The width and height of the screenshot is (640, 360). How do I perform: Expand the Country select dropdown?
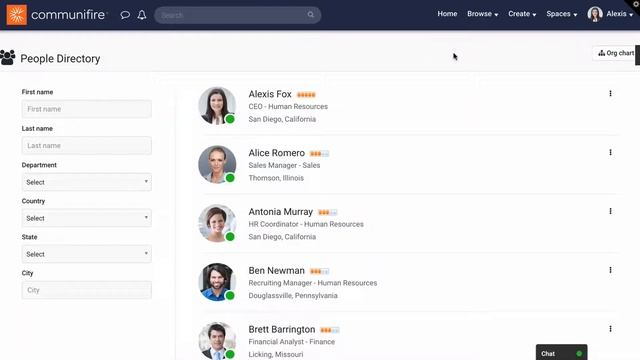(x=87, y=218)
